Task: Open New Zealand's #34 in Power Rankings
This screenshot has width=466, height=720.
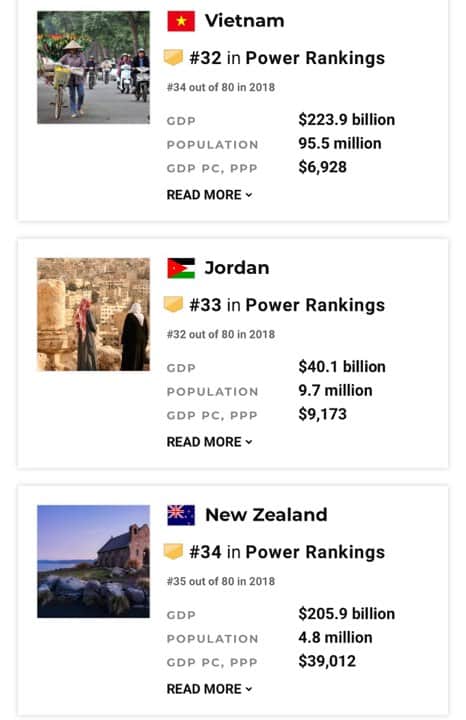Action: (x=287, y=552)
